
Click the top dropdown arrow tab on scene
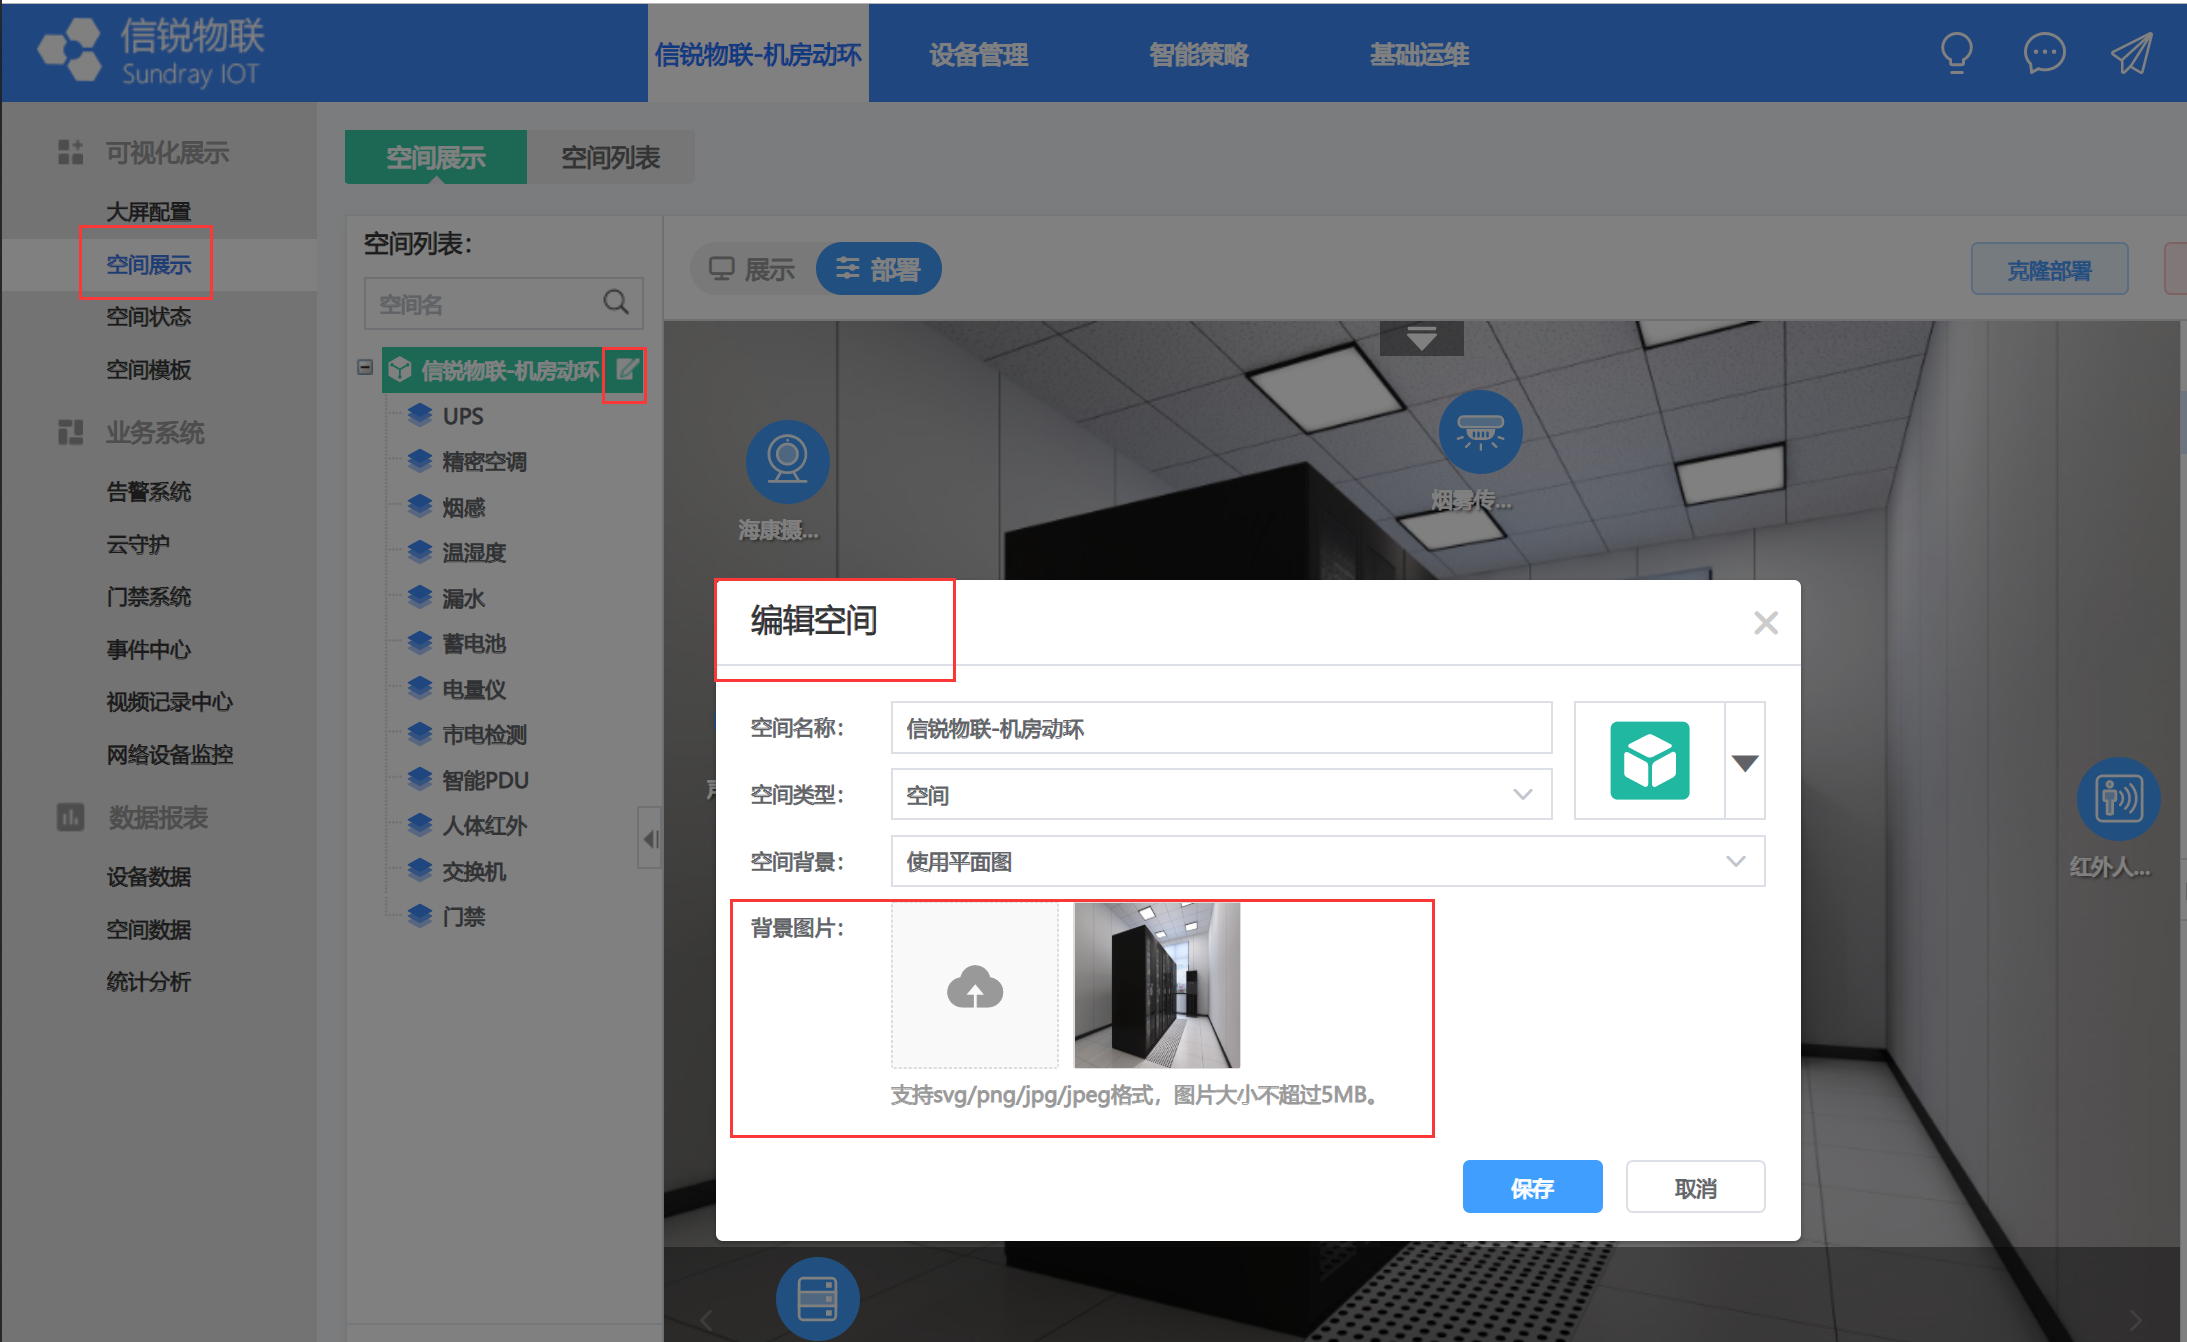(x=1421, y=338)
